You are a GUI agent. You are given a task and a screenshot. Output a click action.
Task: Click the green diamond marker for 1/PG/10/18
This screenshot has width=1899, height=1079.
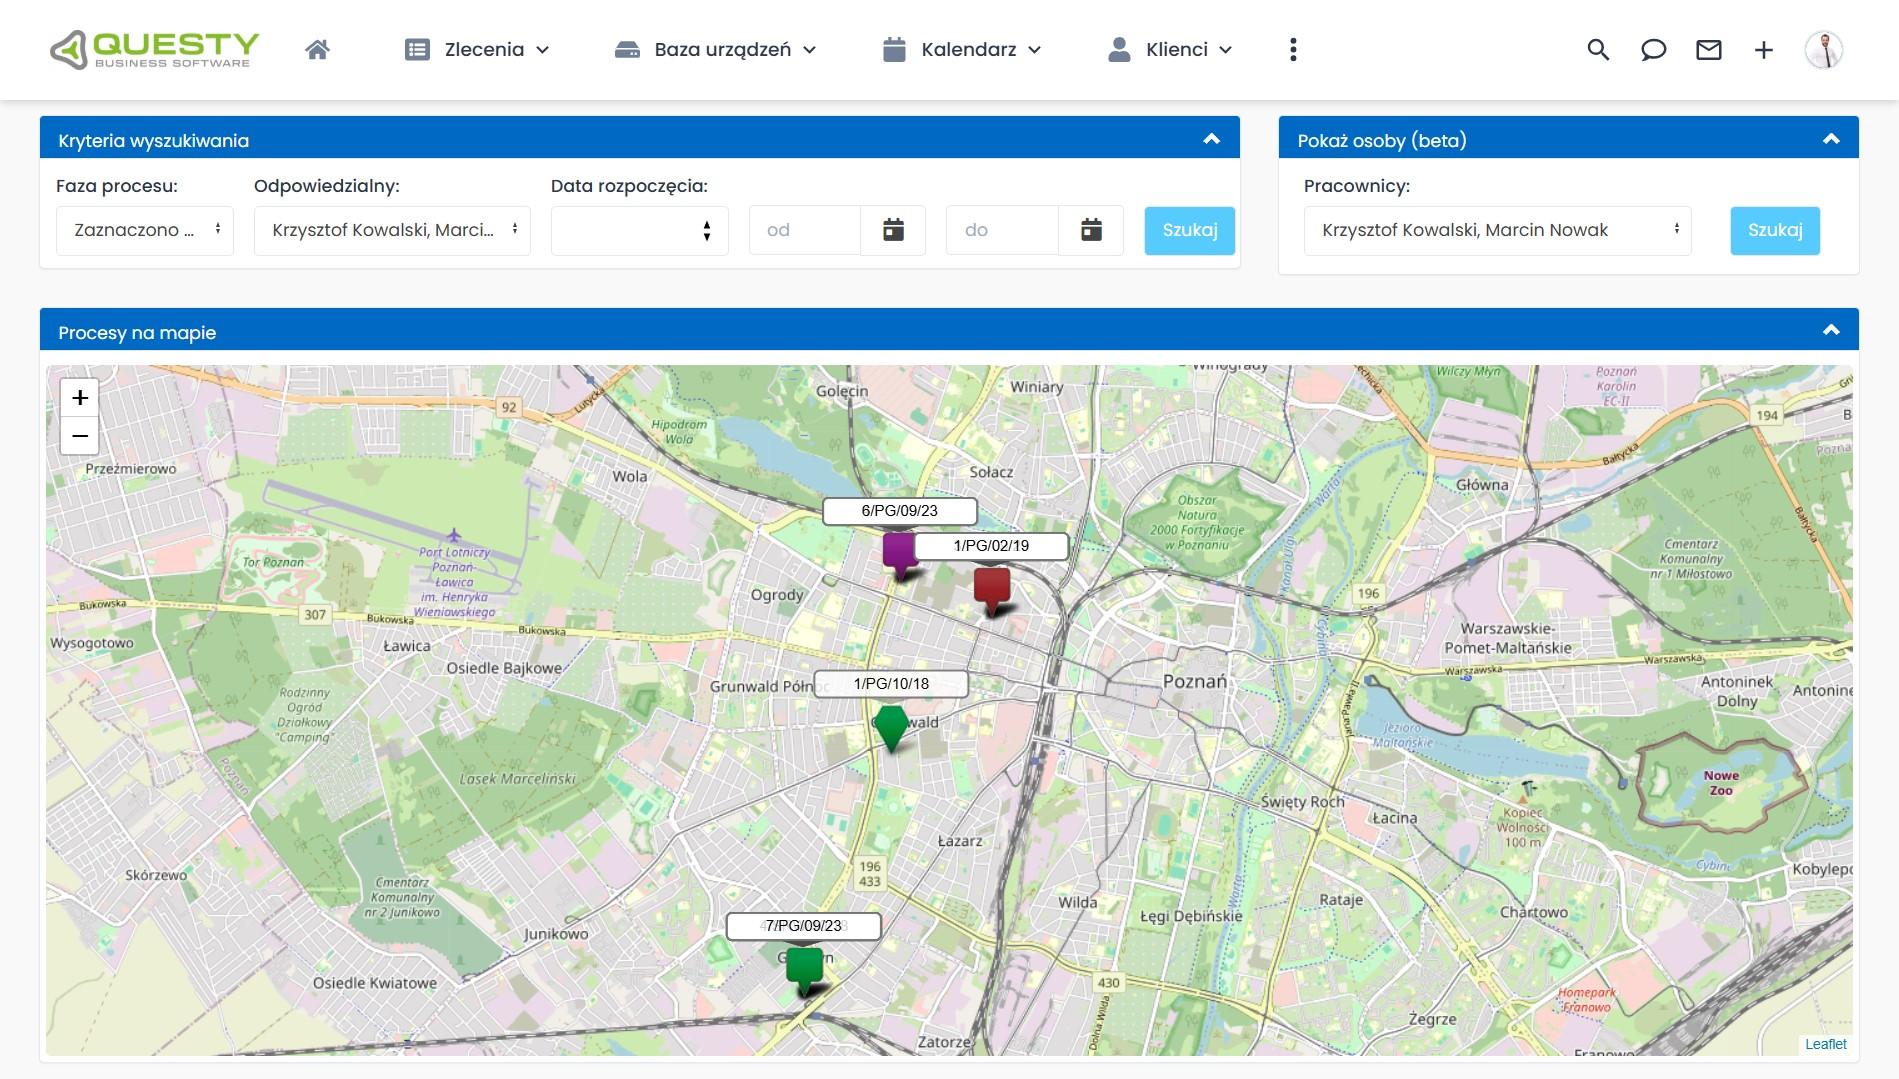(x=891, y=728)
